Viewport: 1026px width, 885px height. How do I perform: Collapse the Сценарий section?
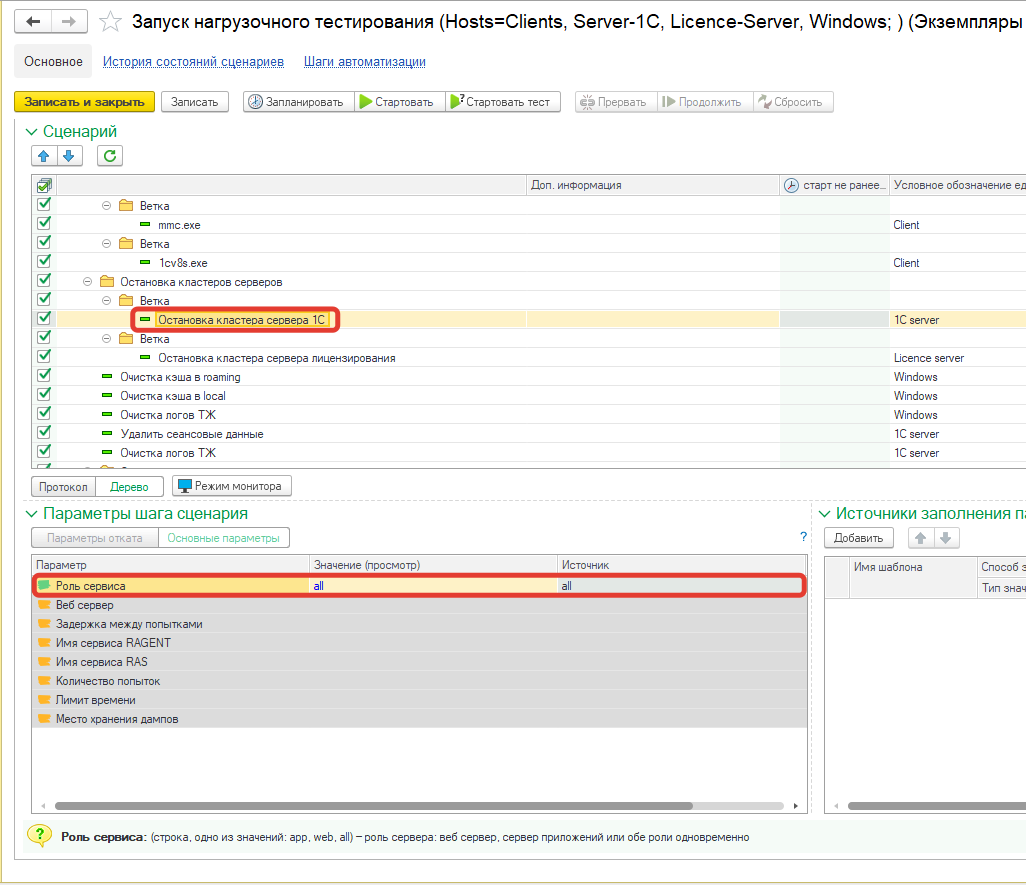coord(31,132)
